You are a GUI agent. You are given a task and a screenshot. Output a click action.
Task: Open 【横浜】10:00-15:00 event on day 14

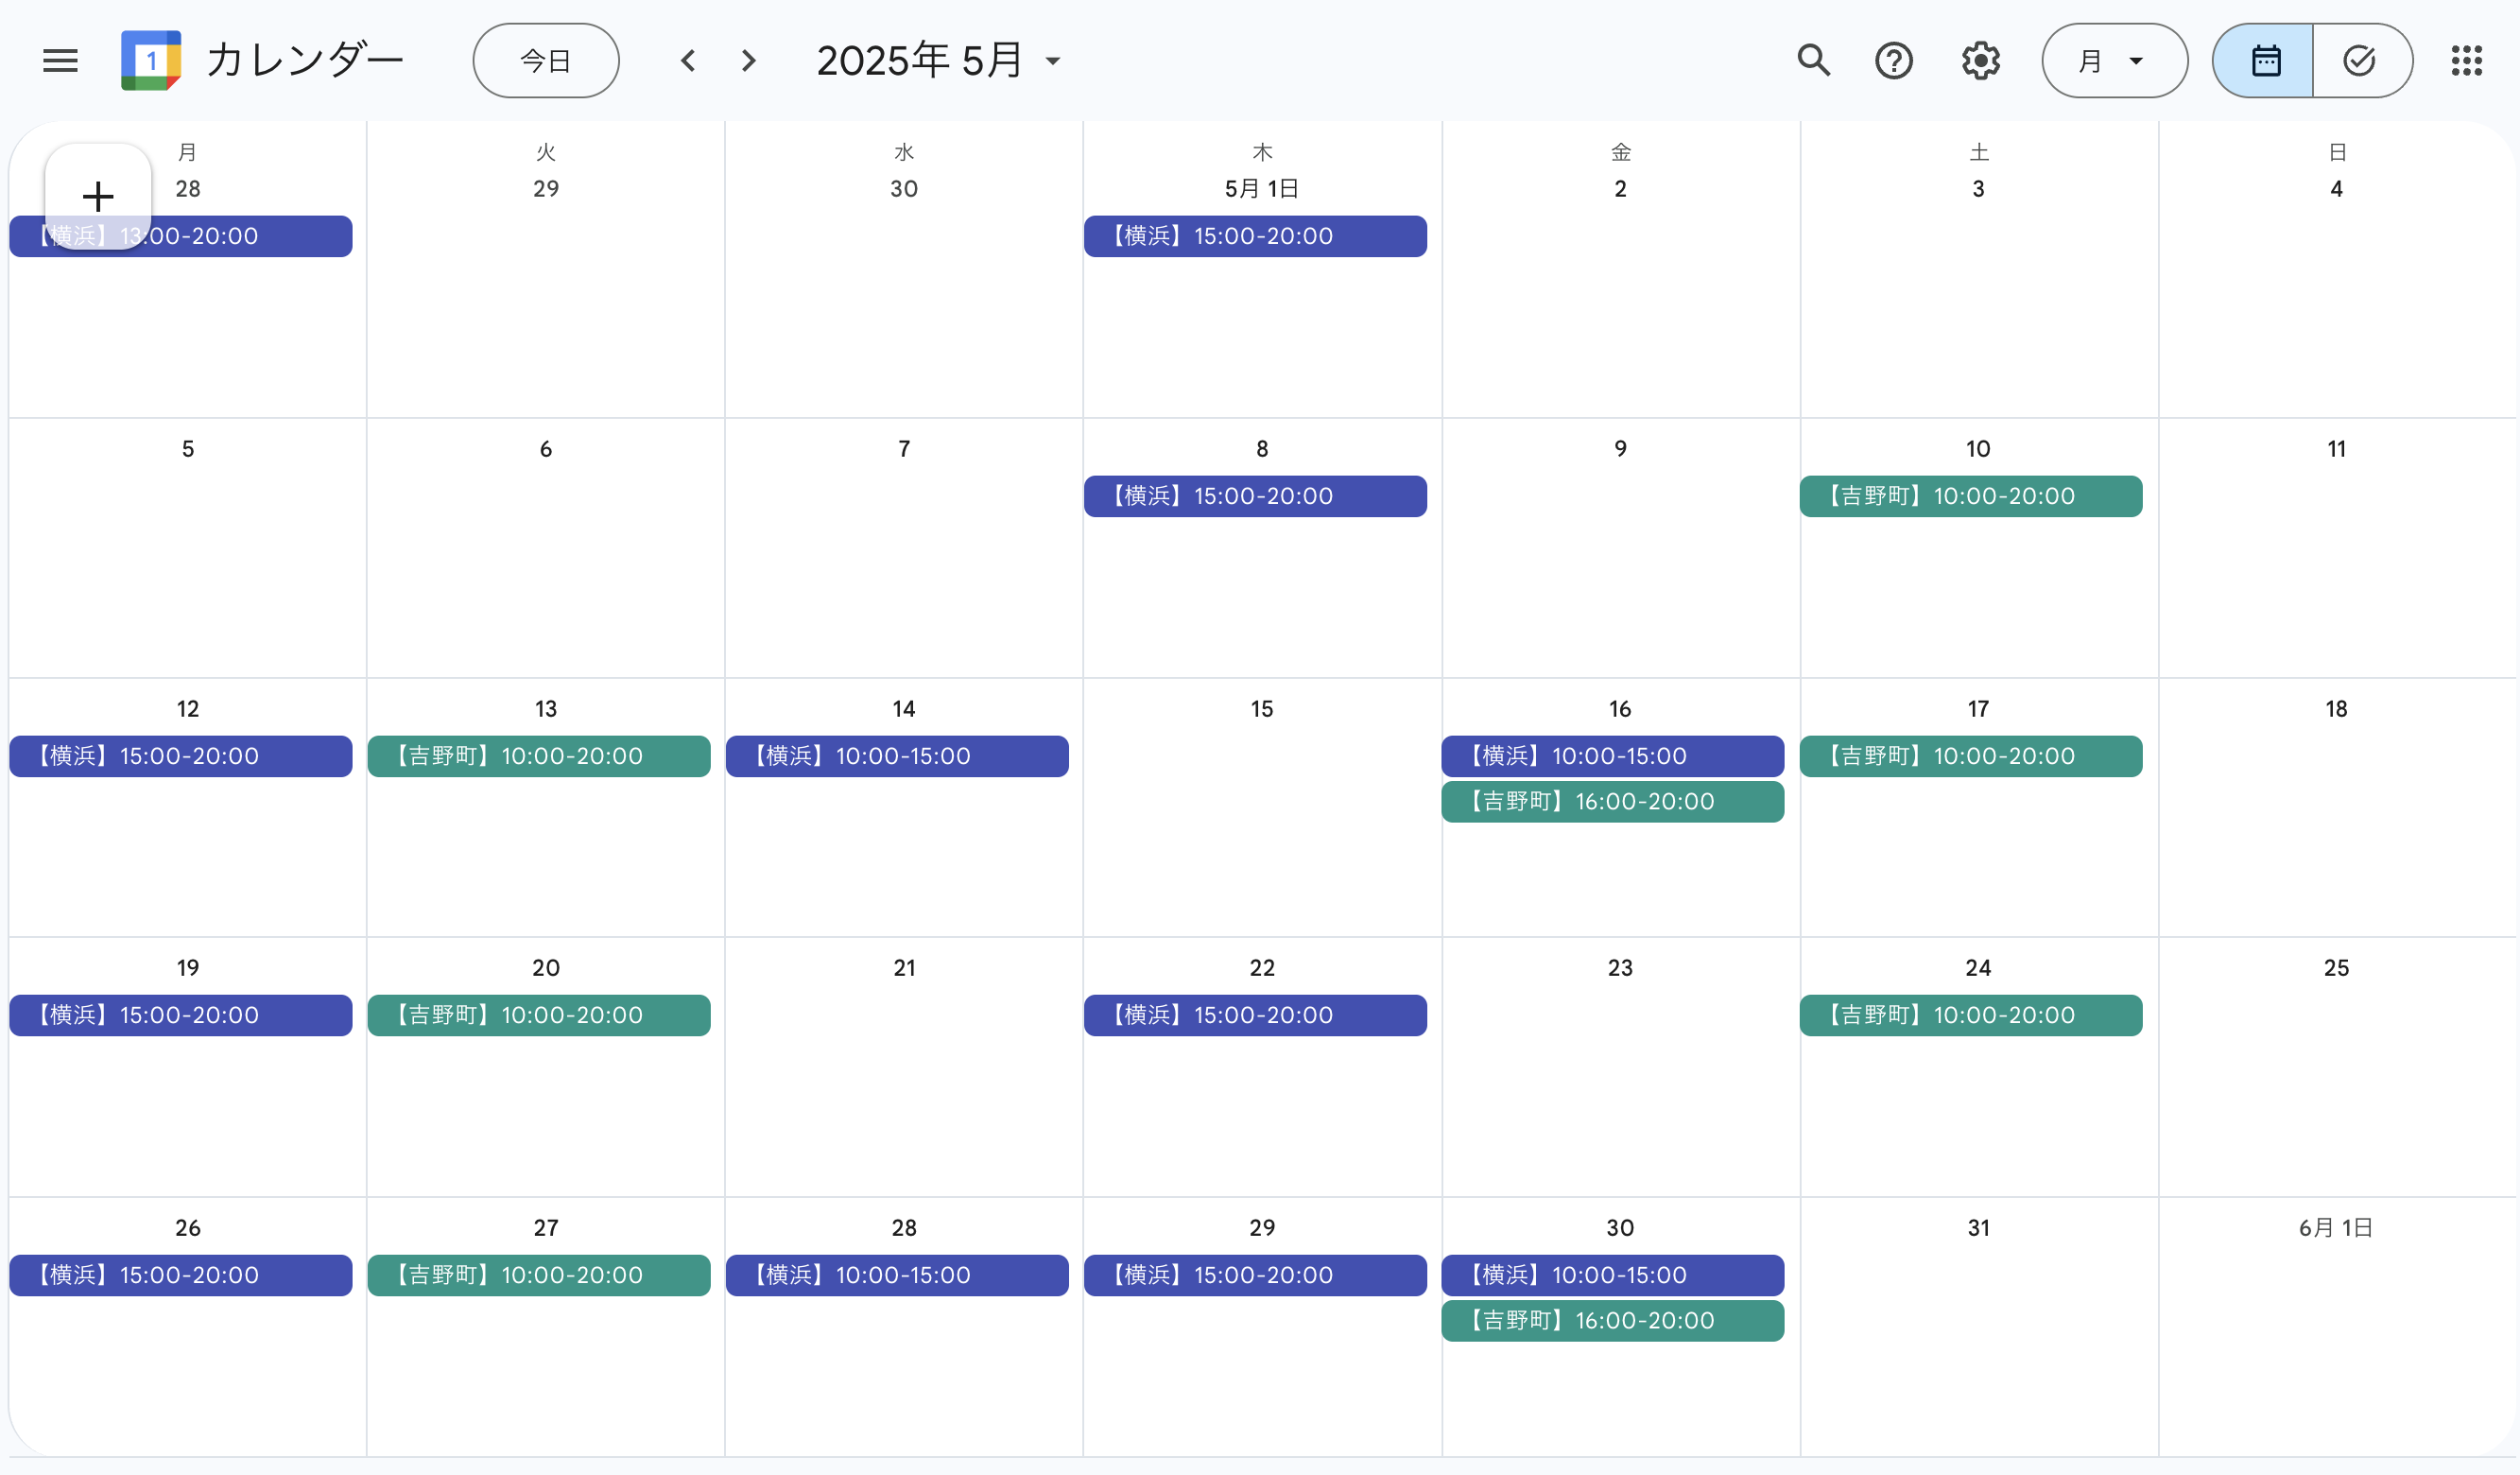click(898, 756)
